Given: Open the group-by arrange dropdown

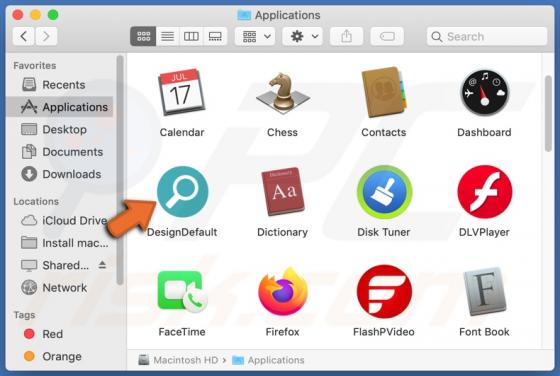Looking at the screenshot, I should coord(255,36).
